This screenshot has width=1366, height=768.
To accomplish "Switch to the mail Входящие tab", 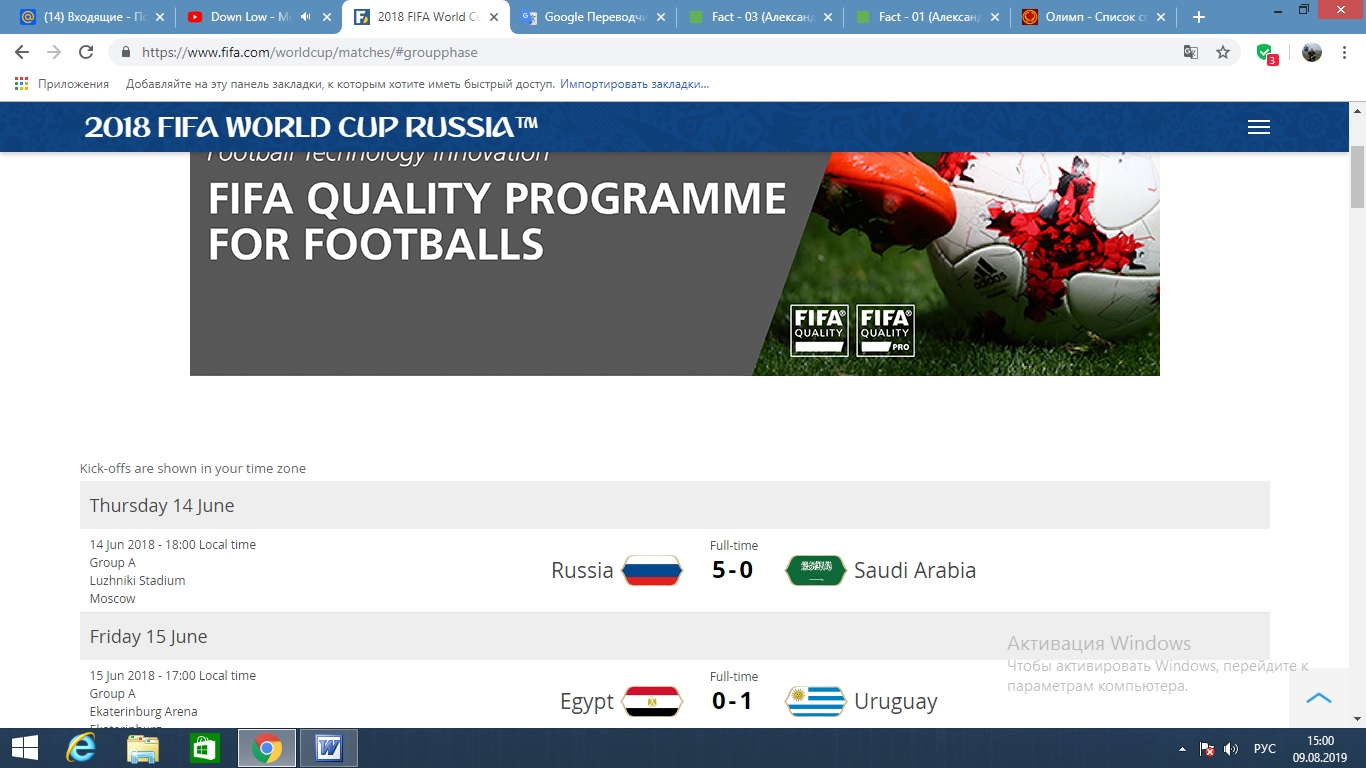I will point(91,17).
